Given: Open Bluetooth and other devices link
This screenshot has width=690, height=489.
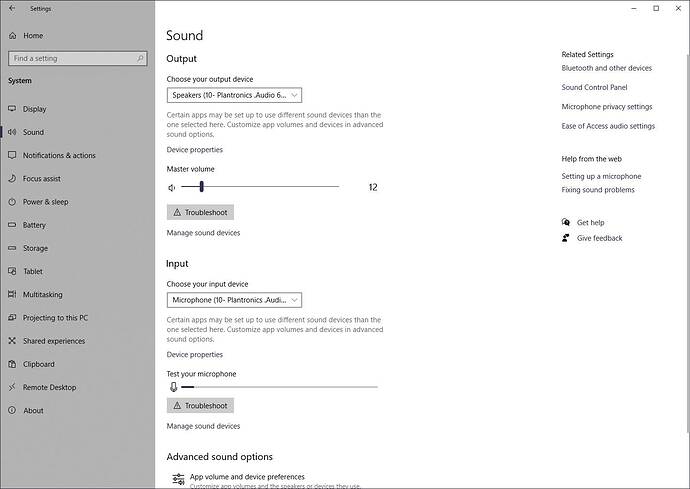Looking at the screenshot, I should tap(606, 69).
